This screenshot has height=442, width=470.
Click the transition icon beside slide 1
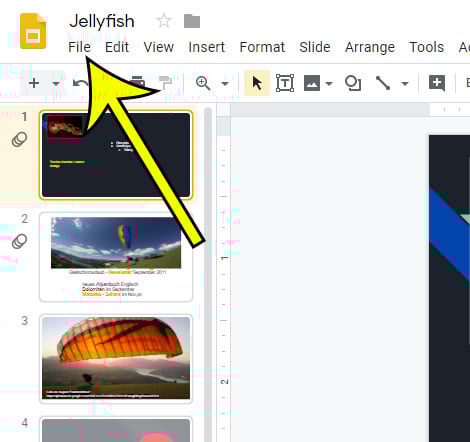click(20, 139)
